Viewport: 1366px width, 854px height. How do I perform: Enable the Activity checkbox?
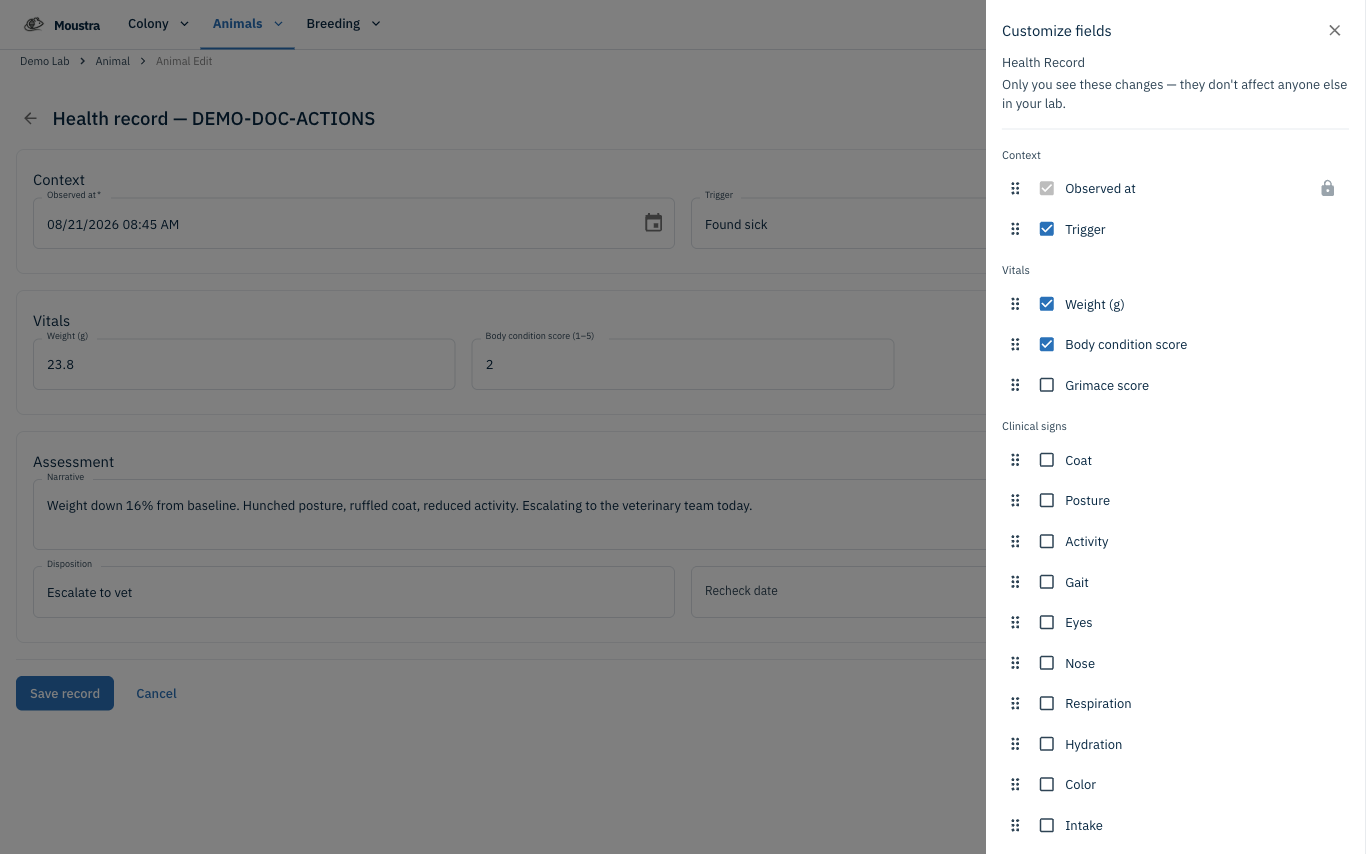point(1046,541)
